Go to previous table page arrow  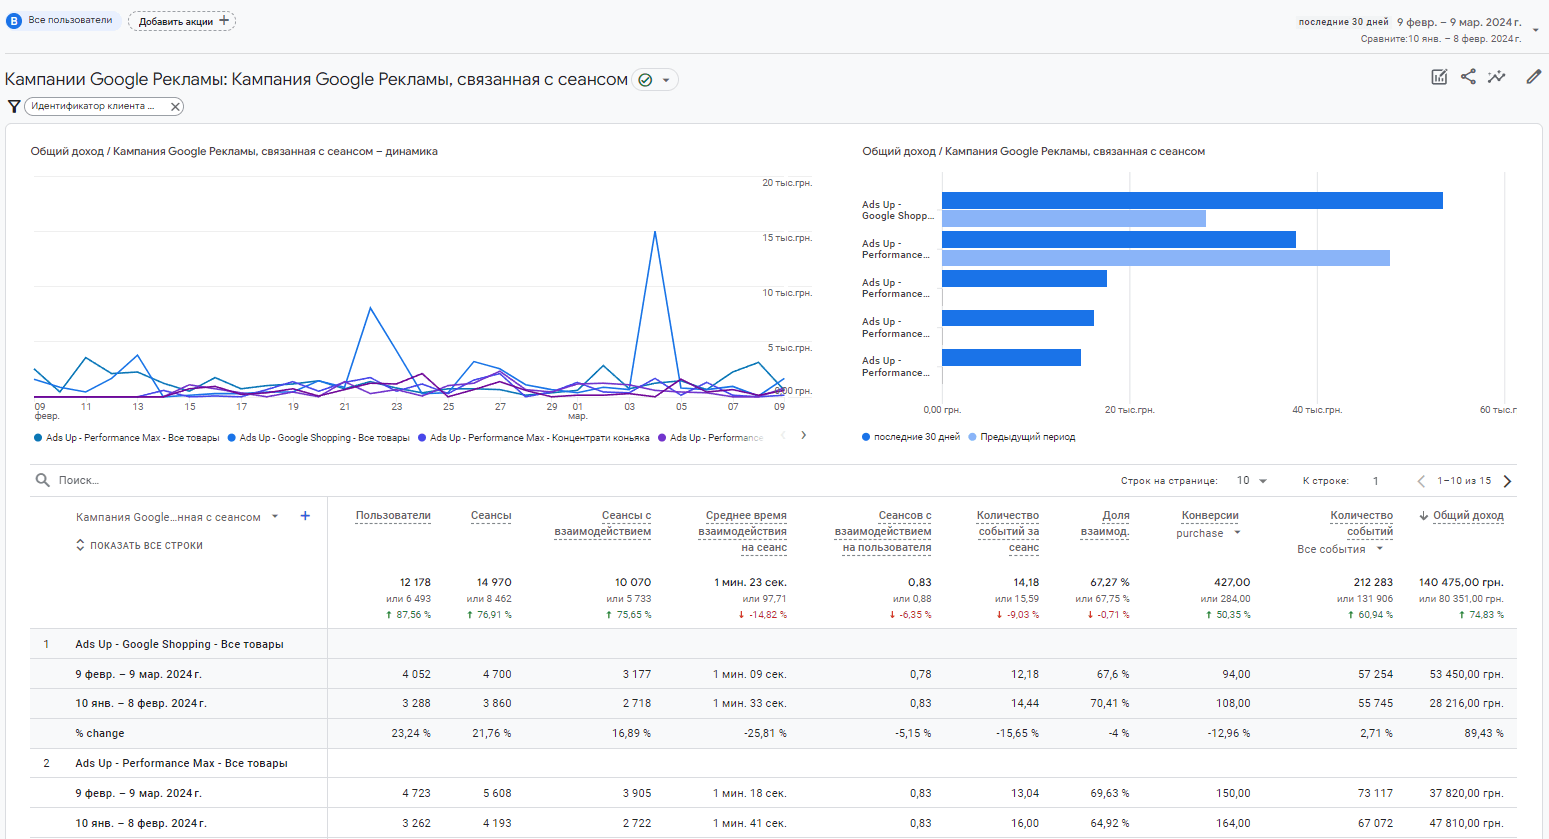(1421, 481)
